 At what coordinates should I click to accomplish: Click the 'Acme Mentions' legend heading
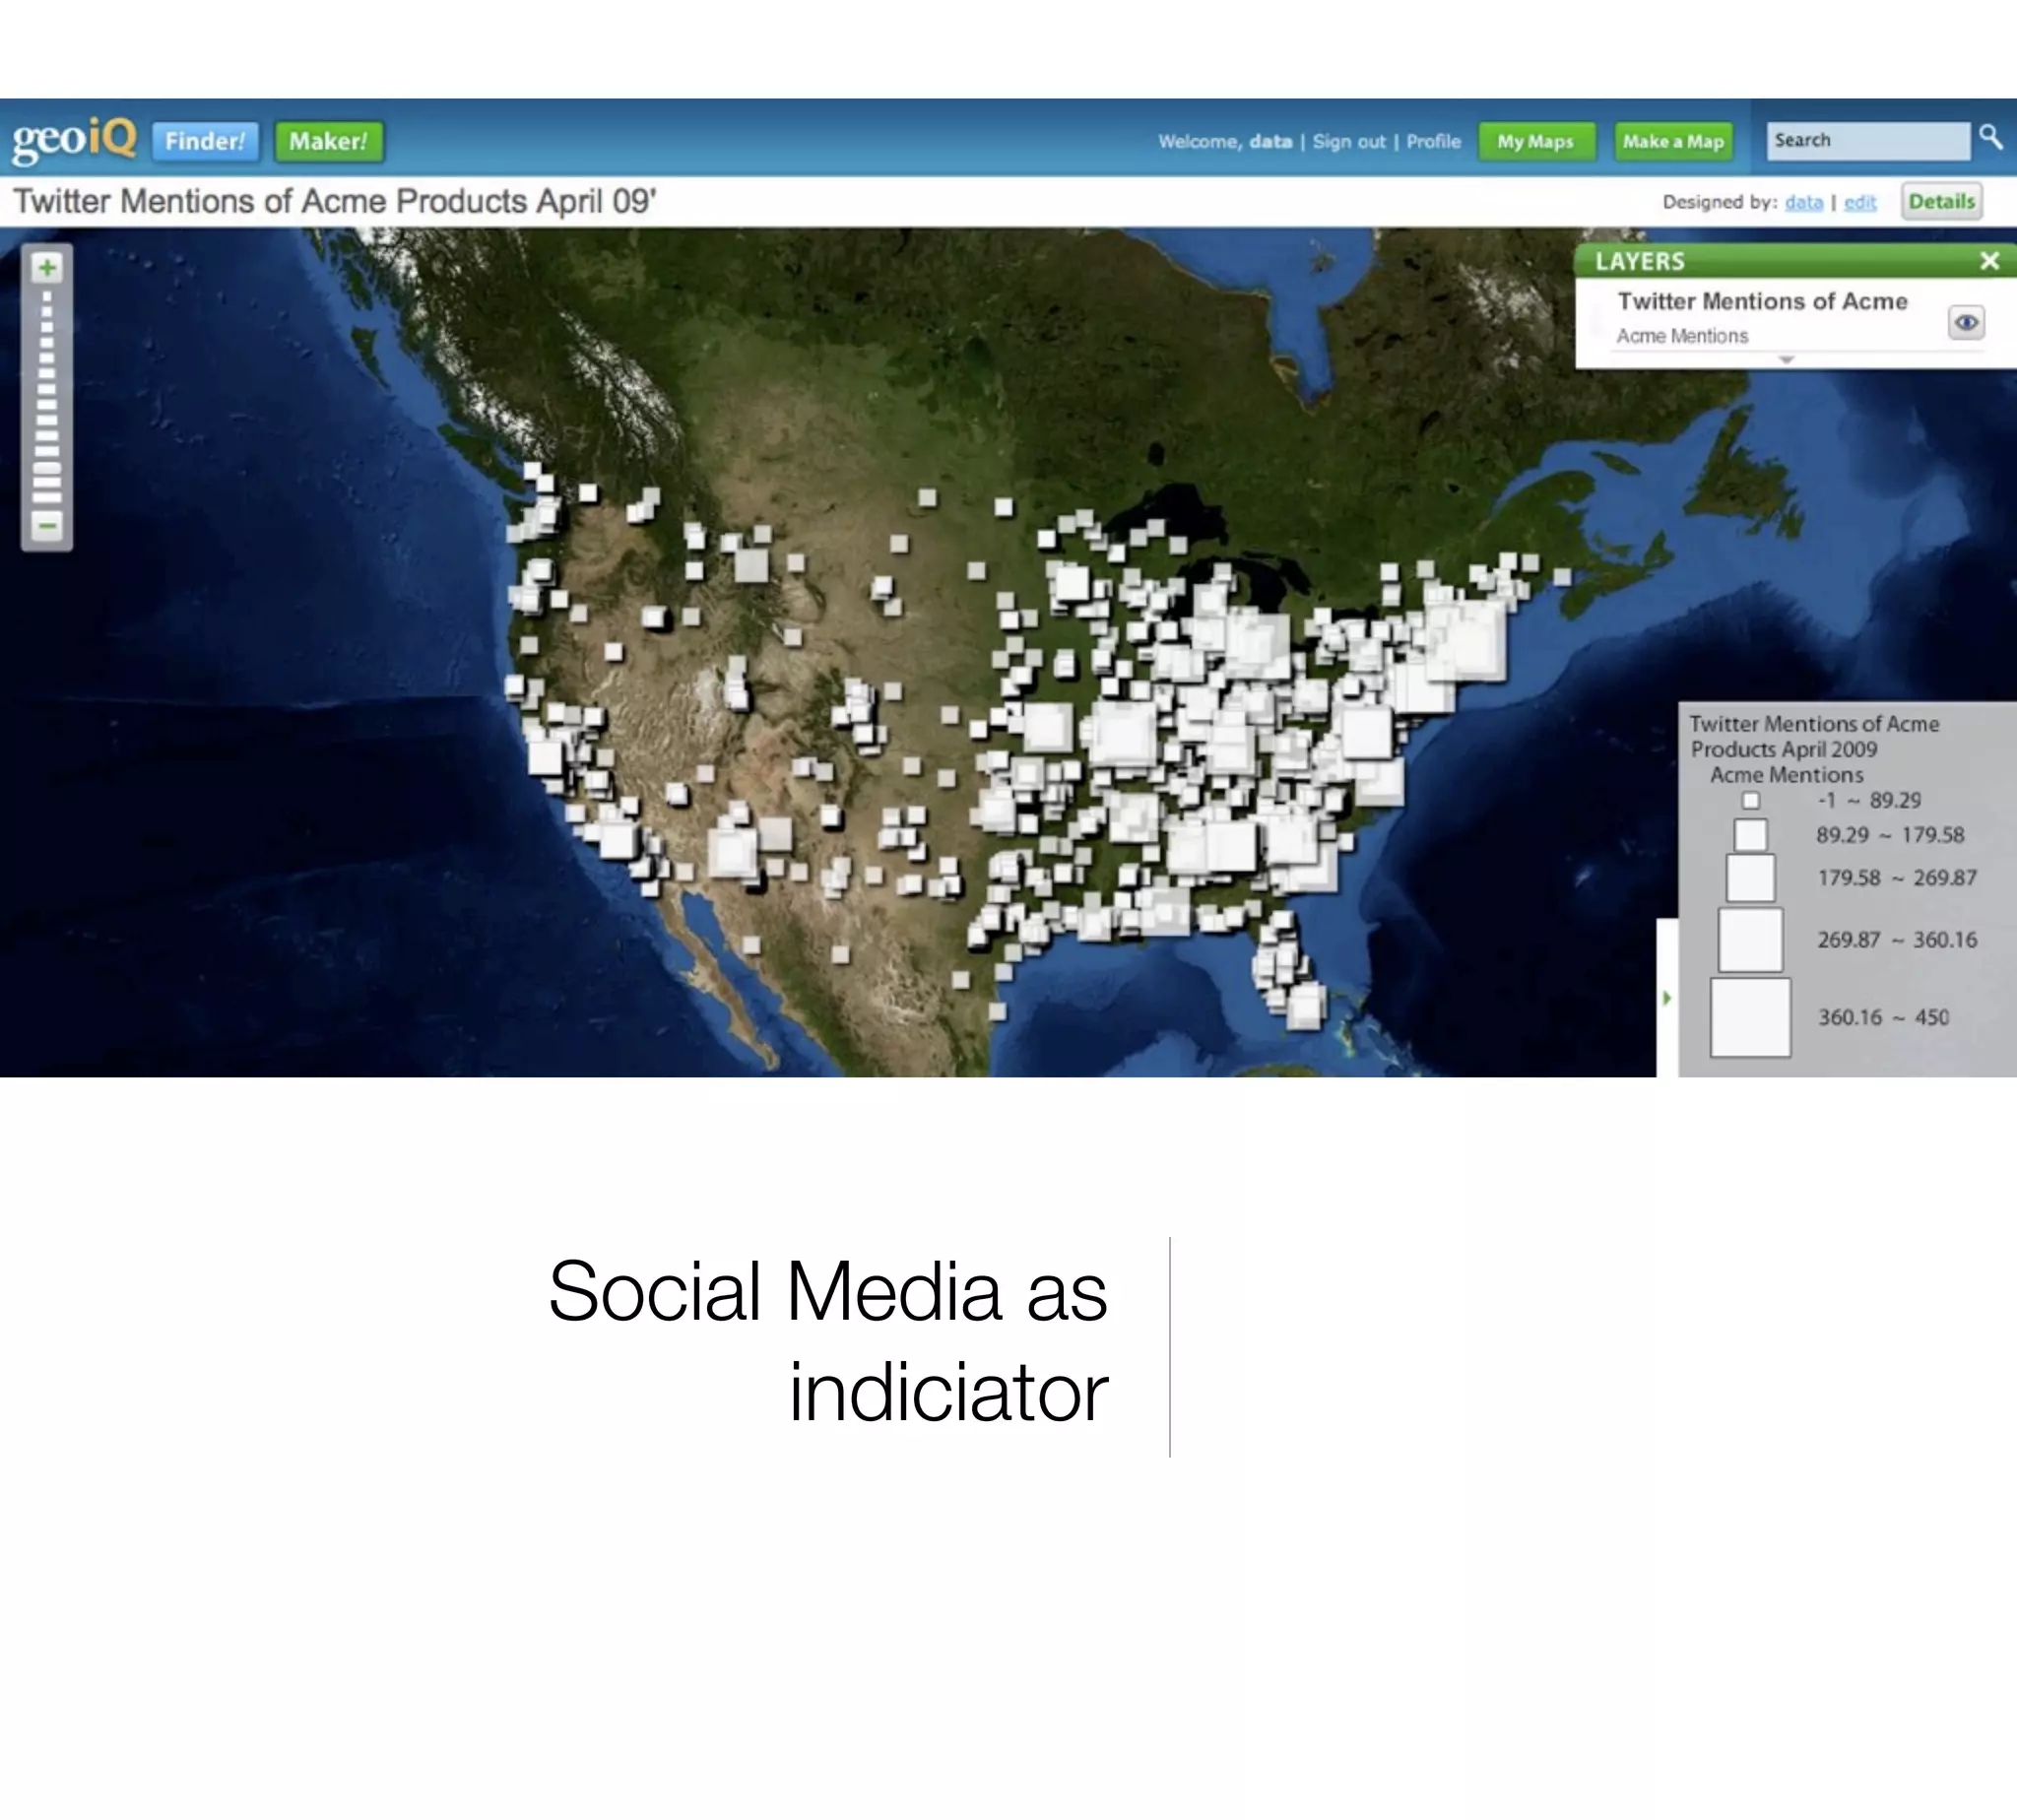tap(1786, 775)
